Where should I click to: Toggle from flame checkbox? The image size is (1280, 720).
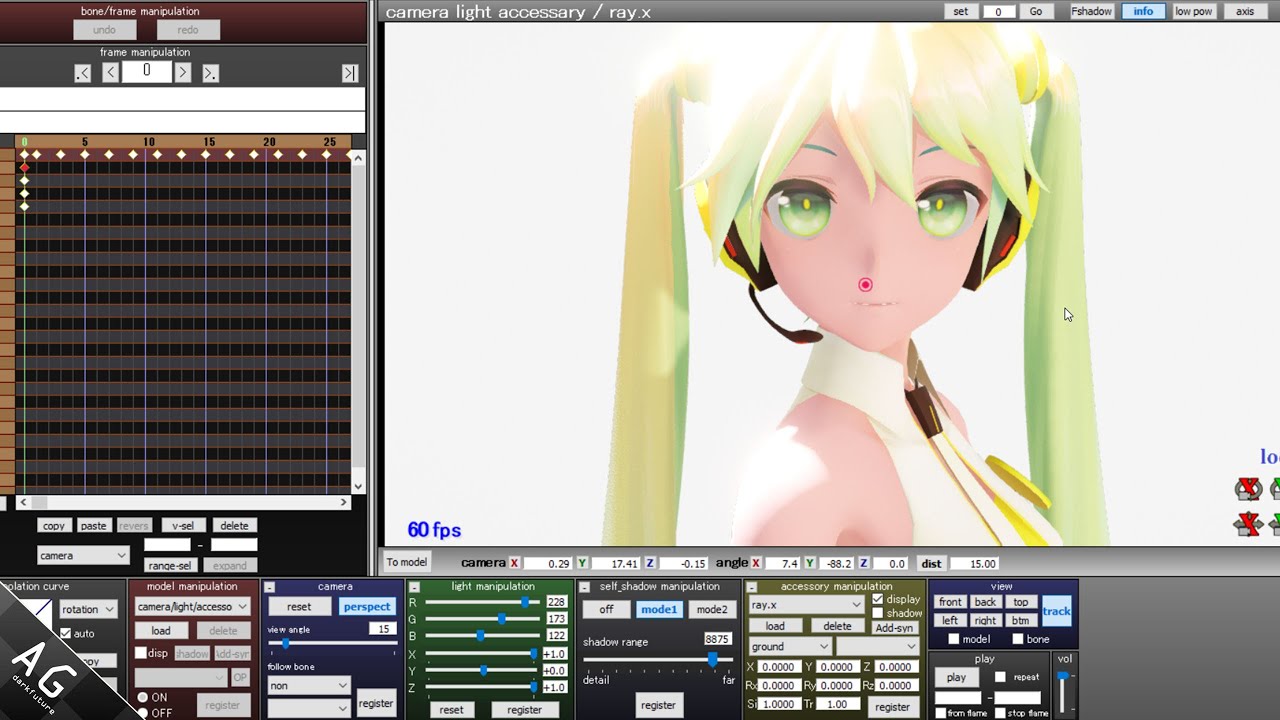[941, 713]
